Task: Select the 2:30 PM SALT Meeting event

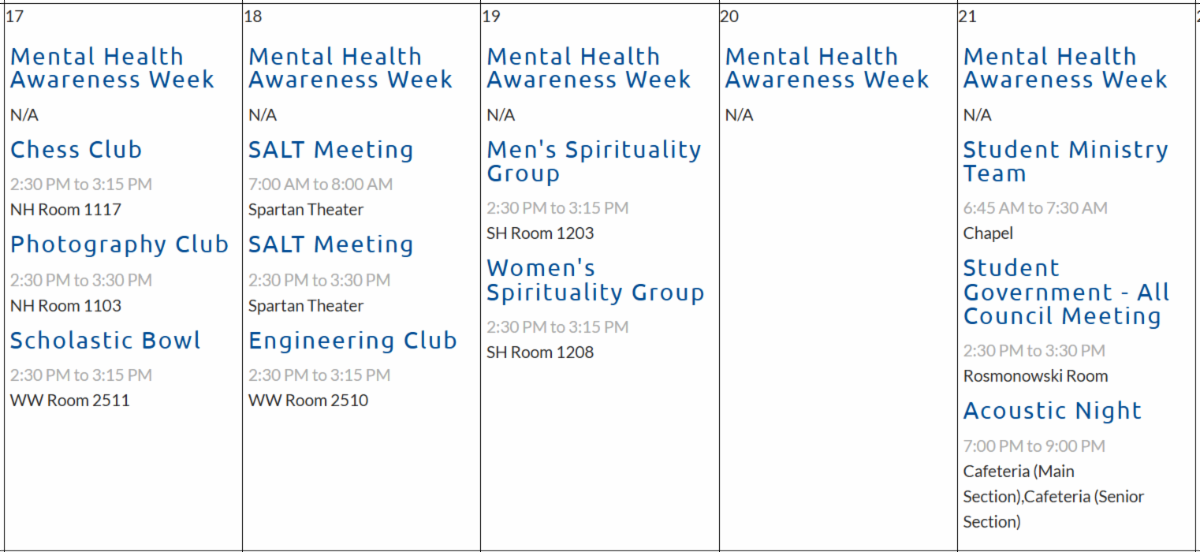Action: pyautogui.click(x=330, y=245)
